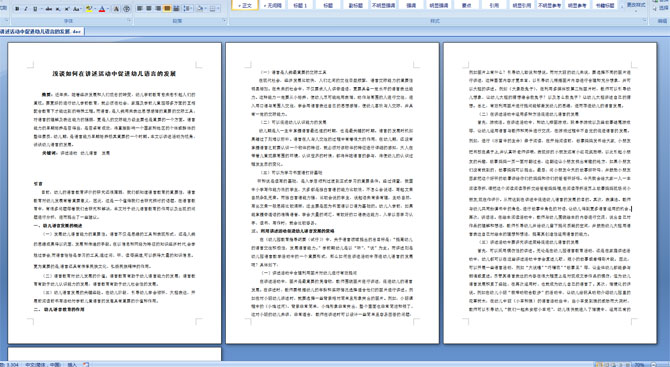Center align the text

pos(149,9)
